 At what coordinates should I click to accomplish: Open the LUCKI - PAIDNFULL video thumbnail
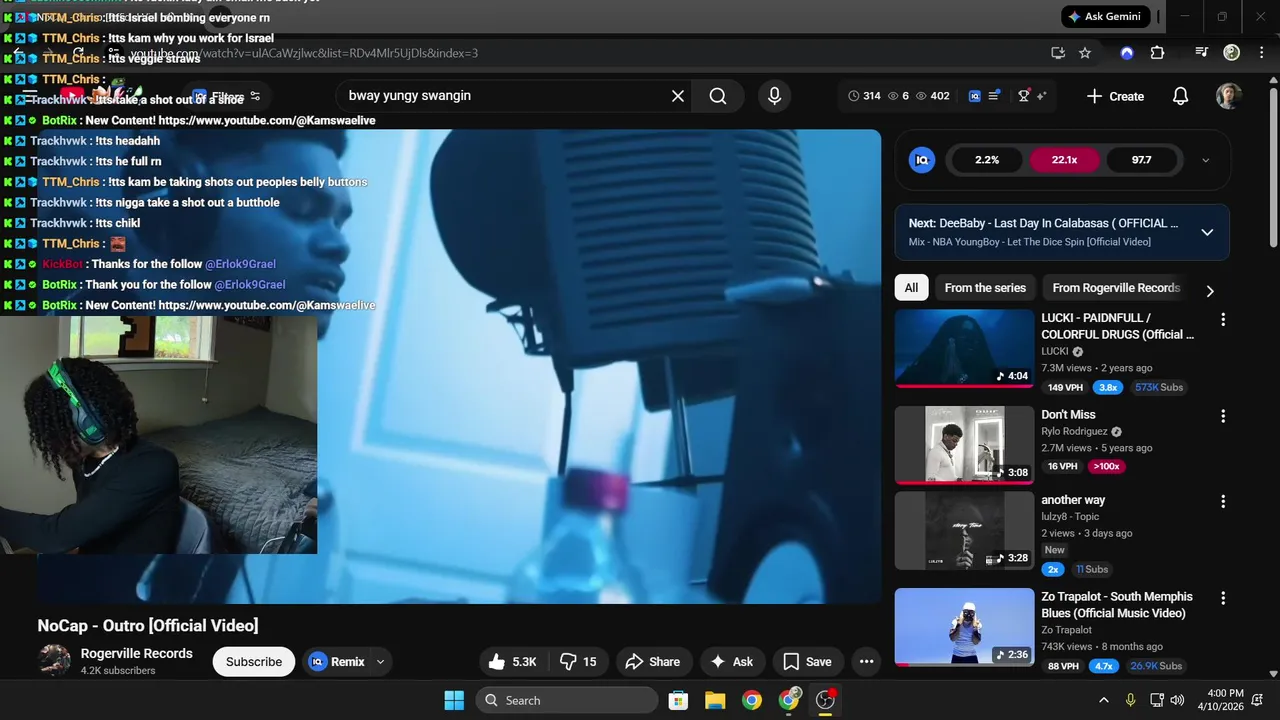pos(964,348)
